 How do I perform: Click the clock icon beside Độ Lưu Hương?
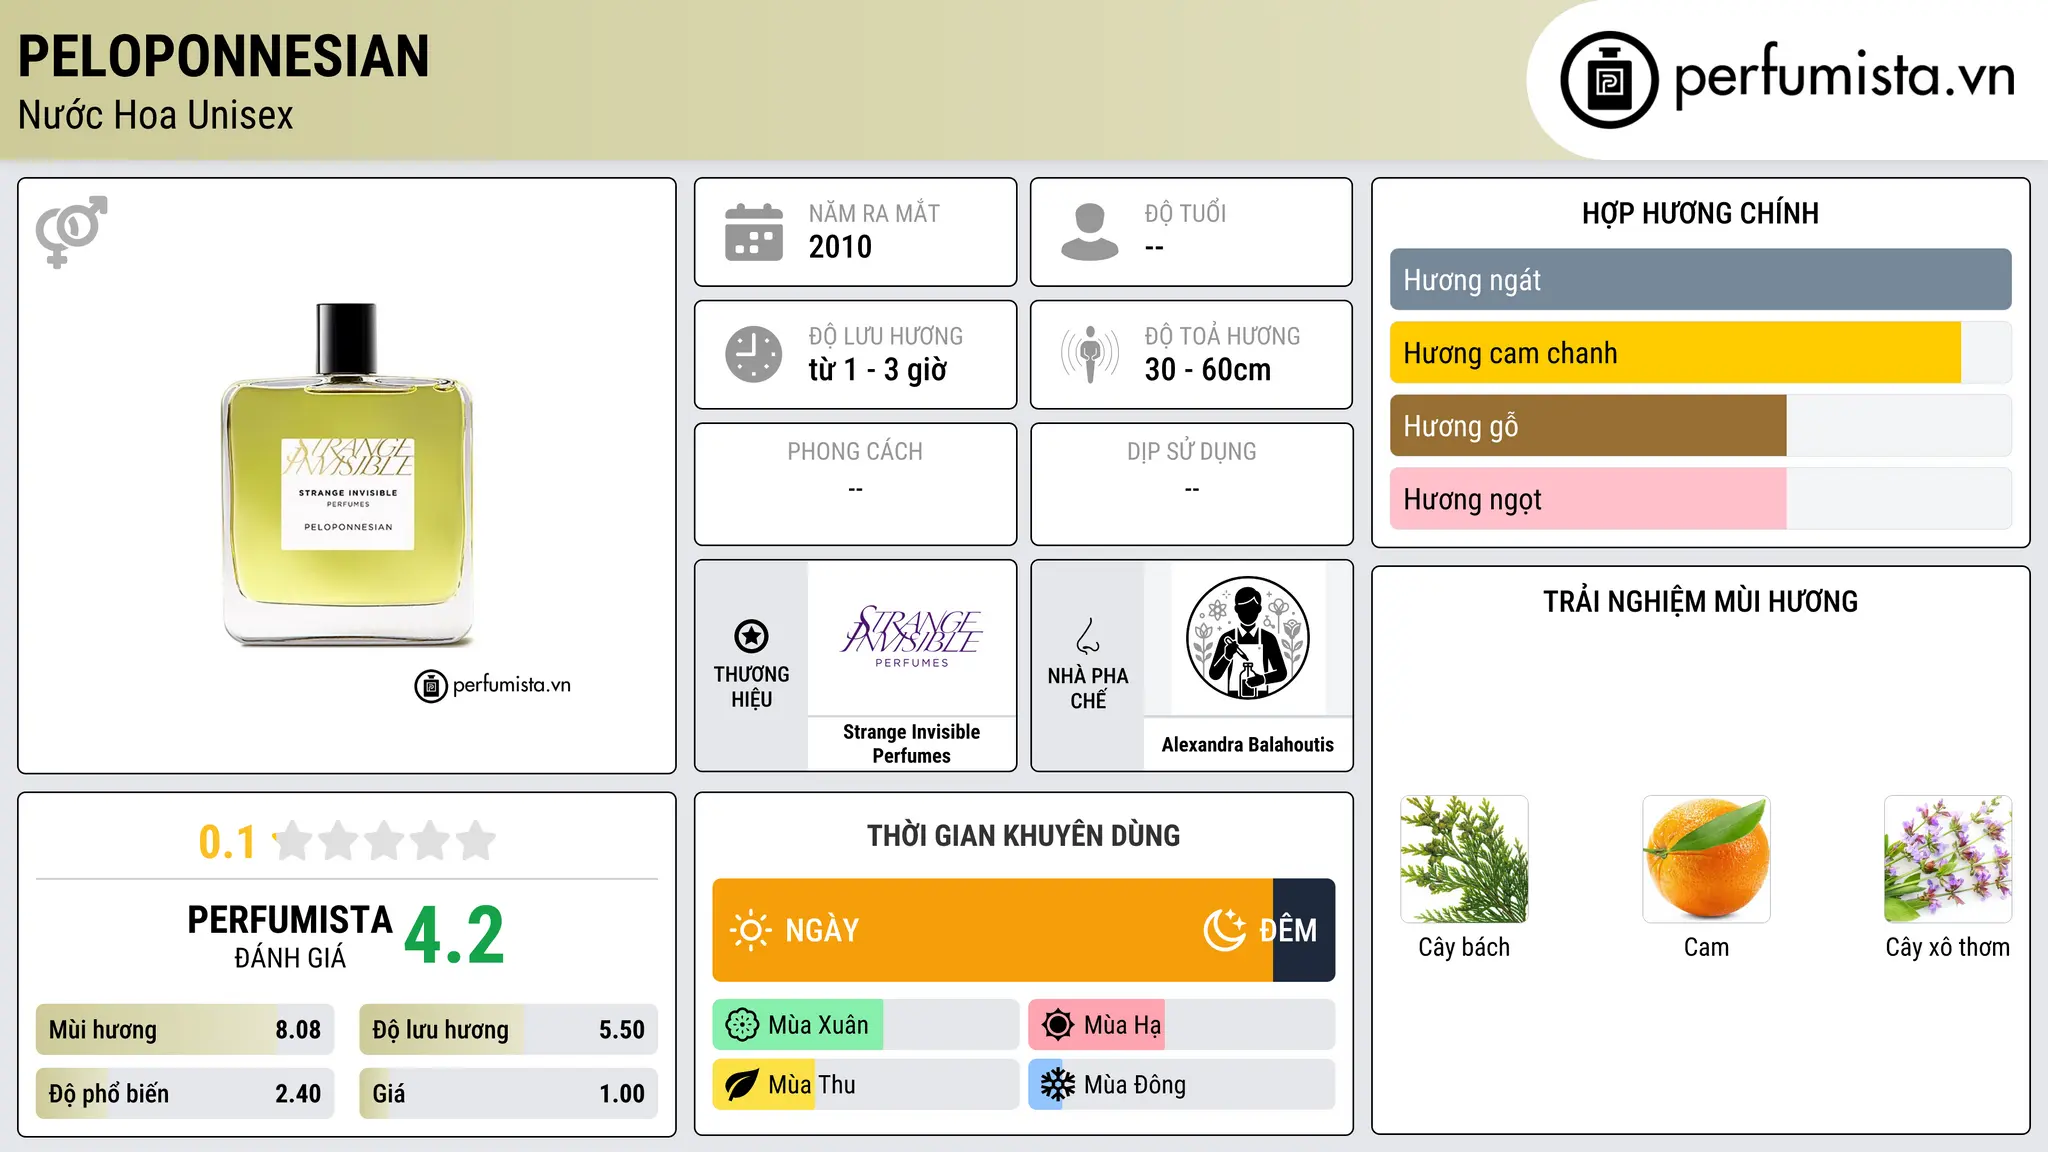(x=754, y=354)
